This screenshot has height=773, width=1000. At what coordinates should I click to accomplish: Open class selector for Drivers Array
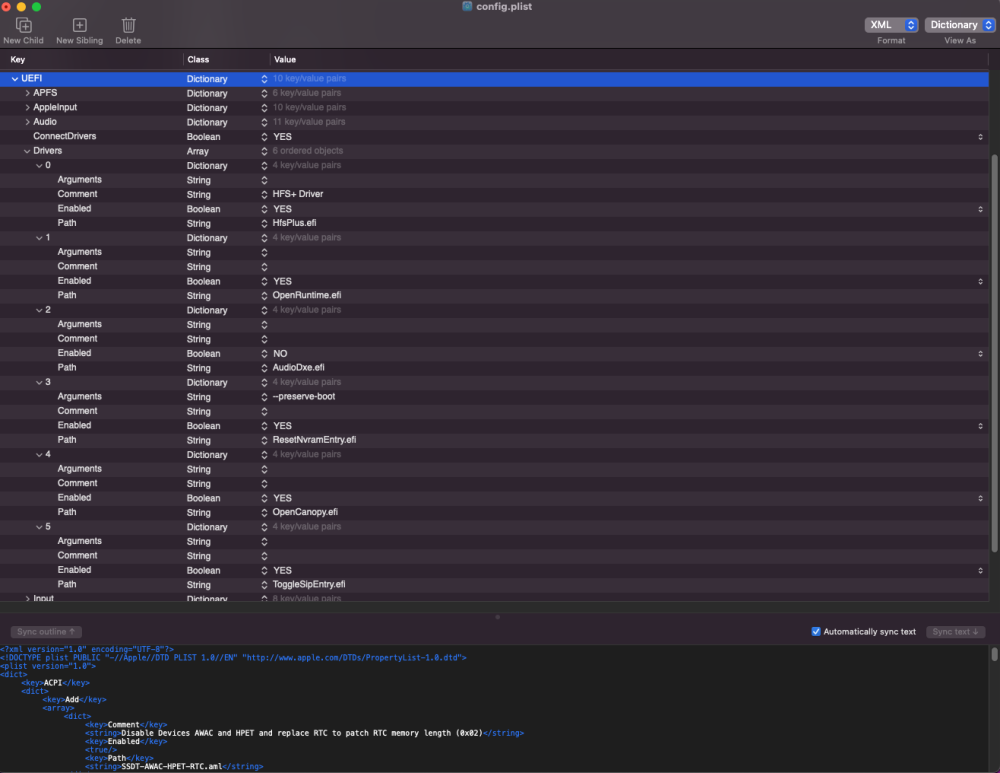coord(264,151)
